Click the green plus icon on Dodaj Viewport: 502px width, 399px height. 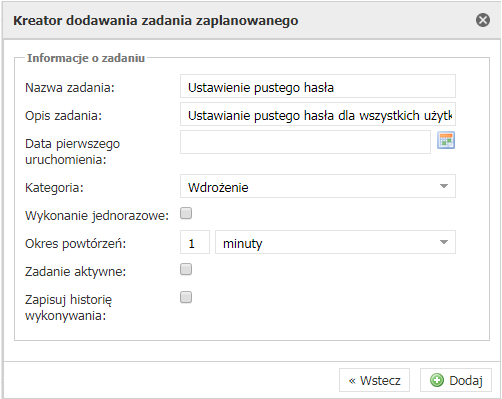437,380
